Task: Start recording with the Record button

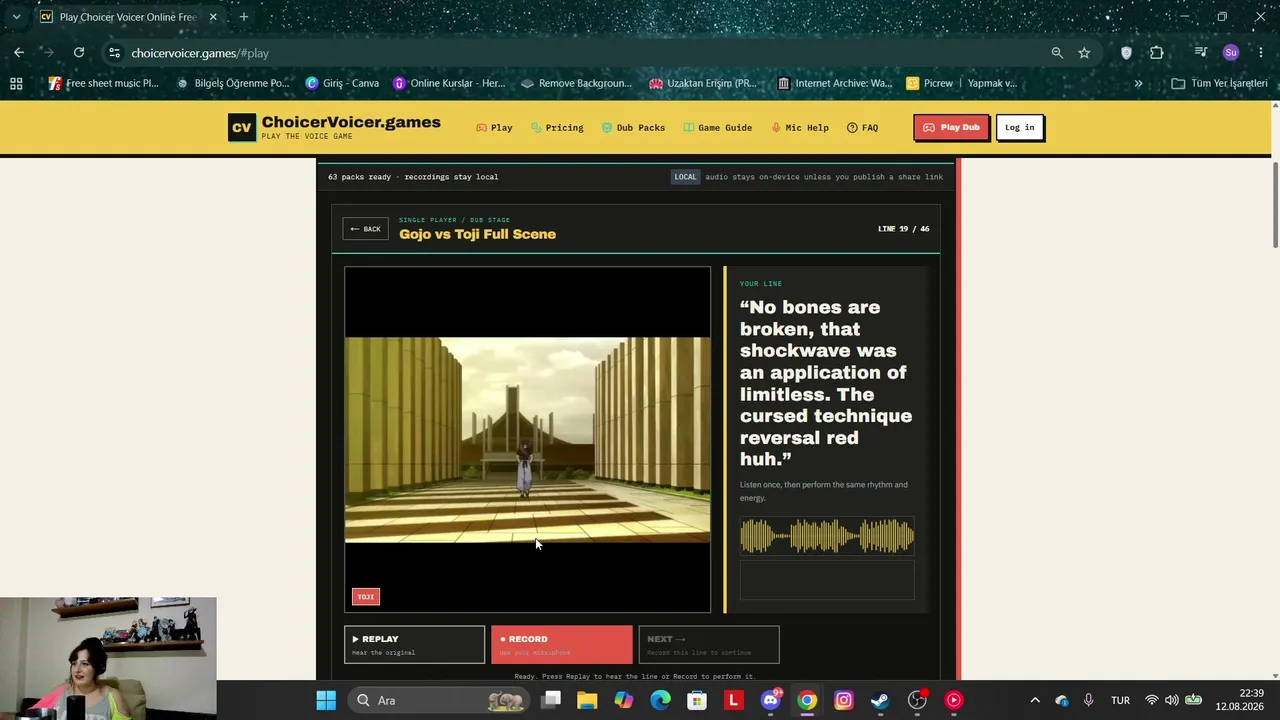Action: click(x=561, y=645)
